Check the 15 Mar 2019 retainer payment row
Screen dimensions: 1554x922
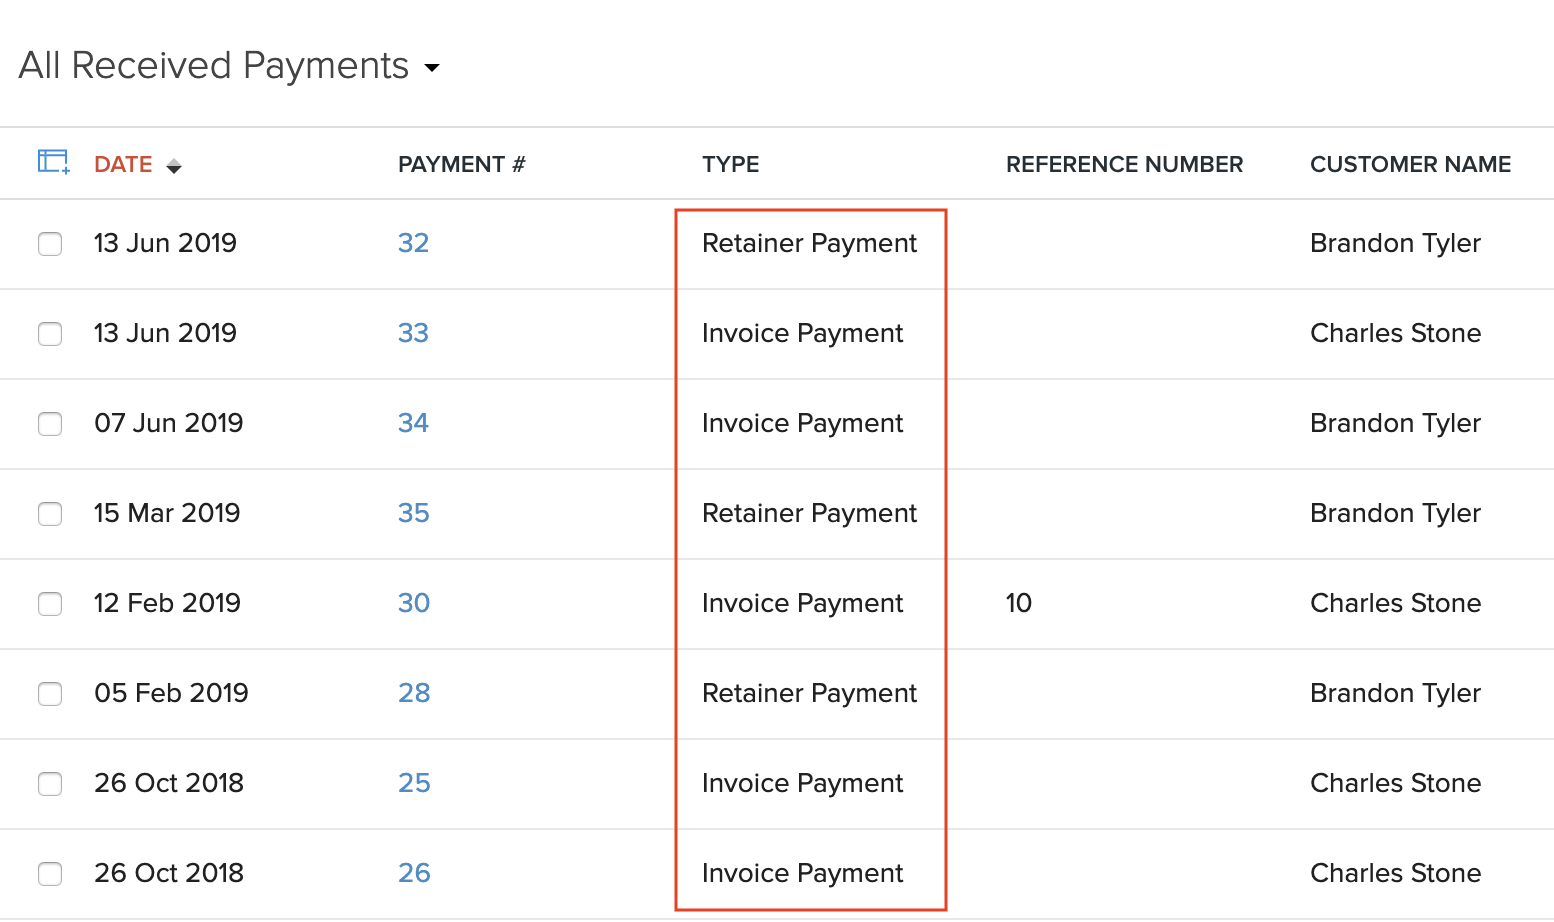point(50,514)
